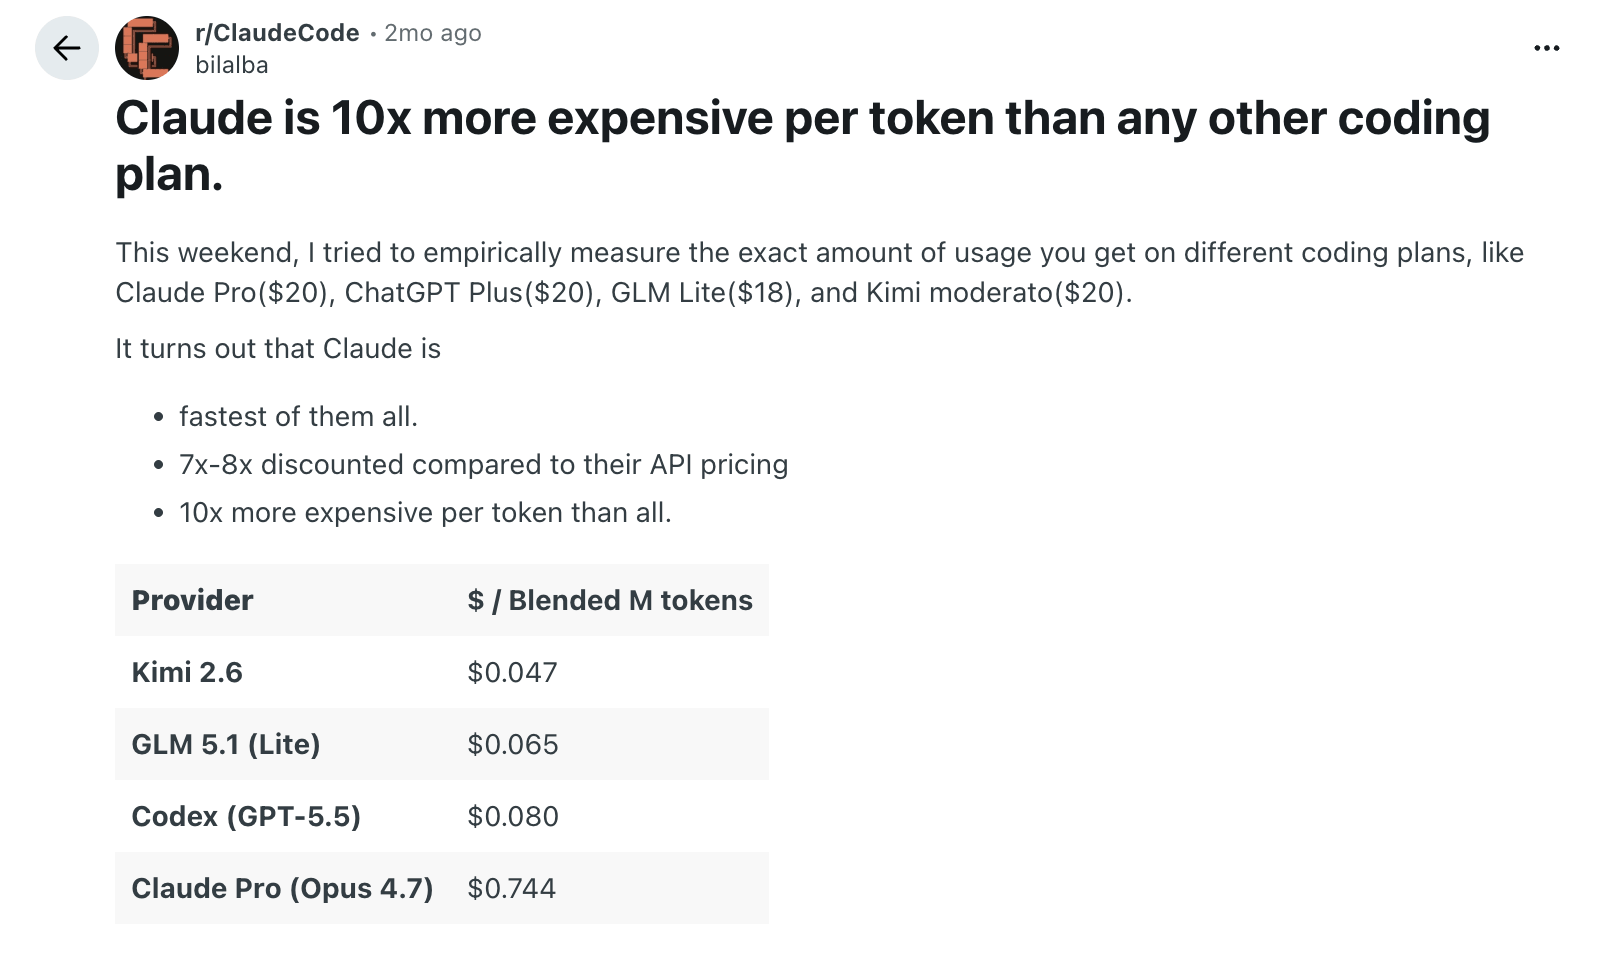Click the '10x more expensive per token' bullet

[x=425, y=512]
